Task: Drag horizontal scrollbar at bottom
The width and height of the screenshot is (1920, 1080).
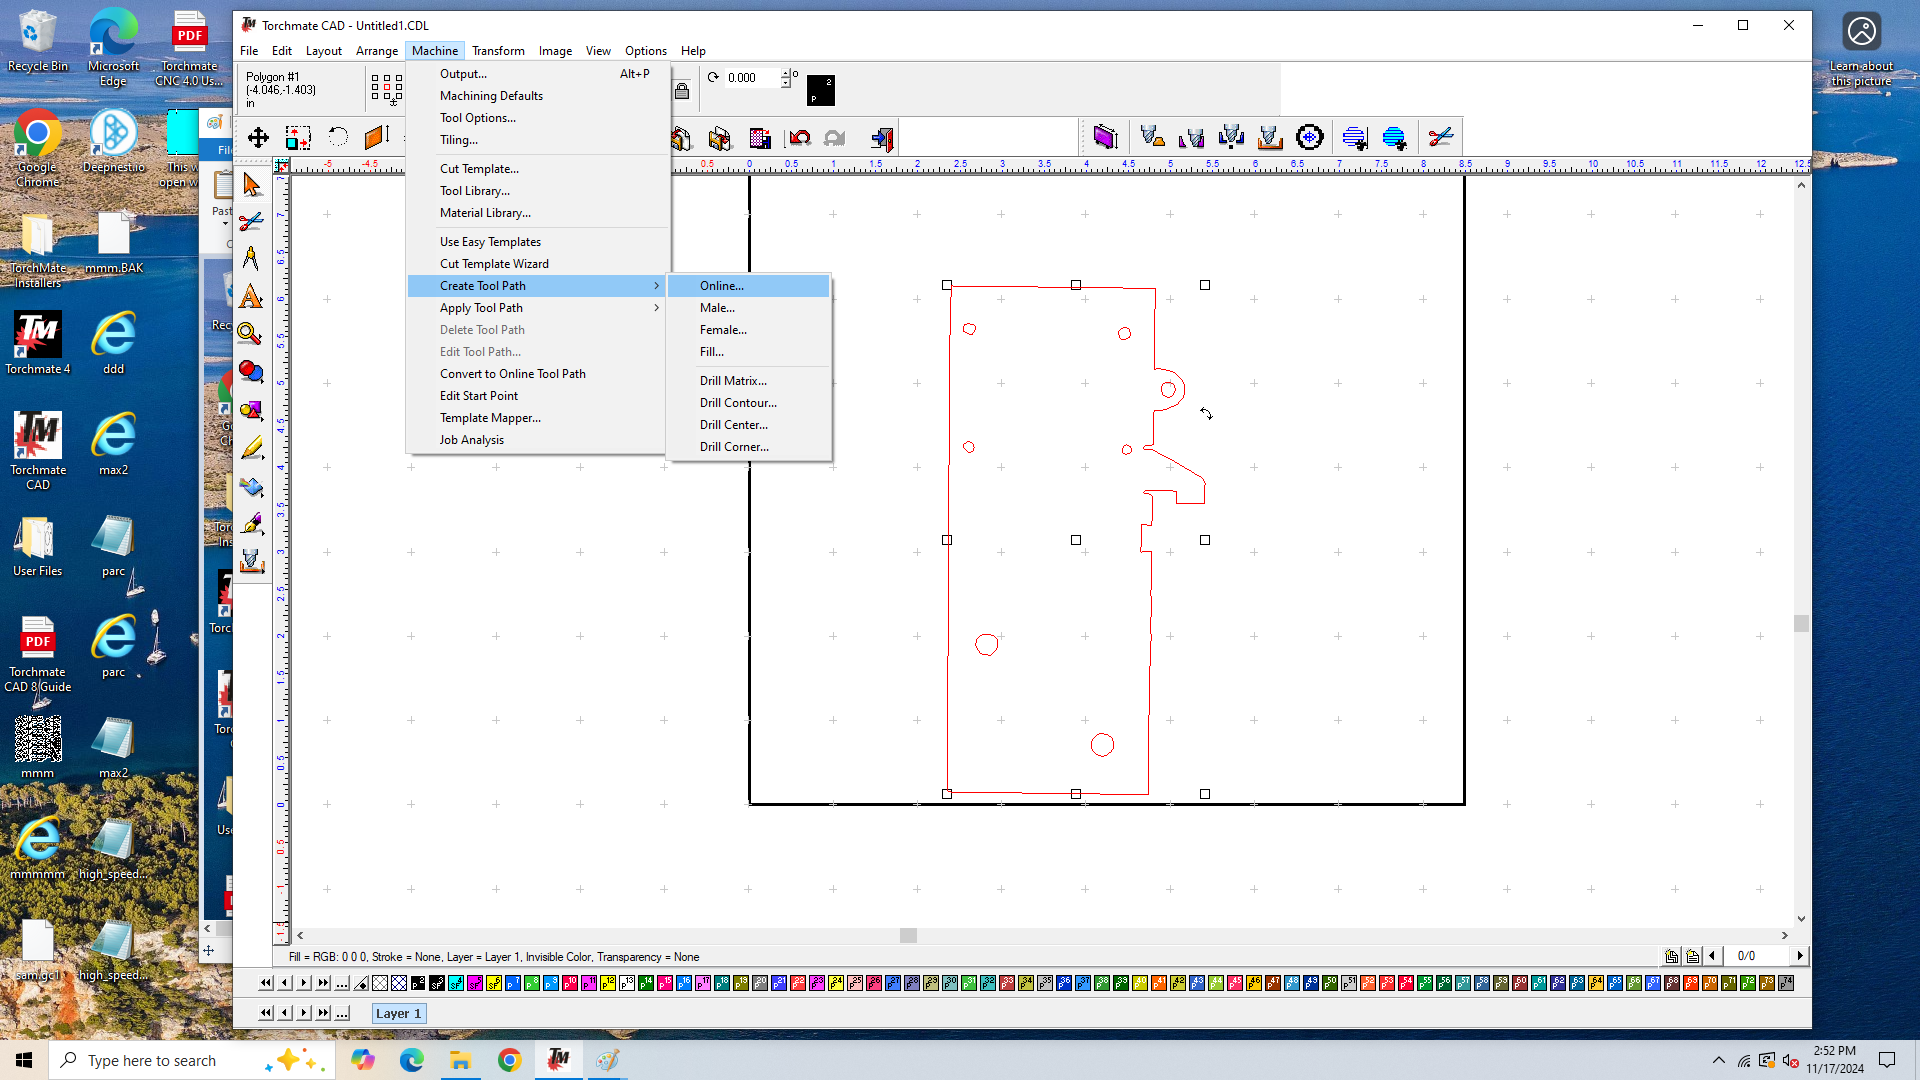Action: [x=911, y=935]
